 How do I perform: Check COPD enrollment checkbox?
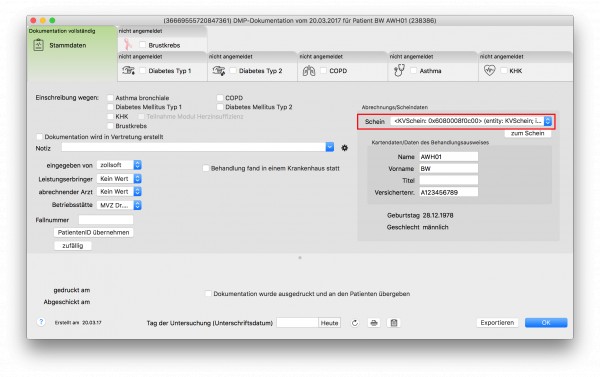click(220, 98)
